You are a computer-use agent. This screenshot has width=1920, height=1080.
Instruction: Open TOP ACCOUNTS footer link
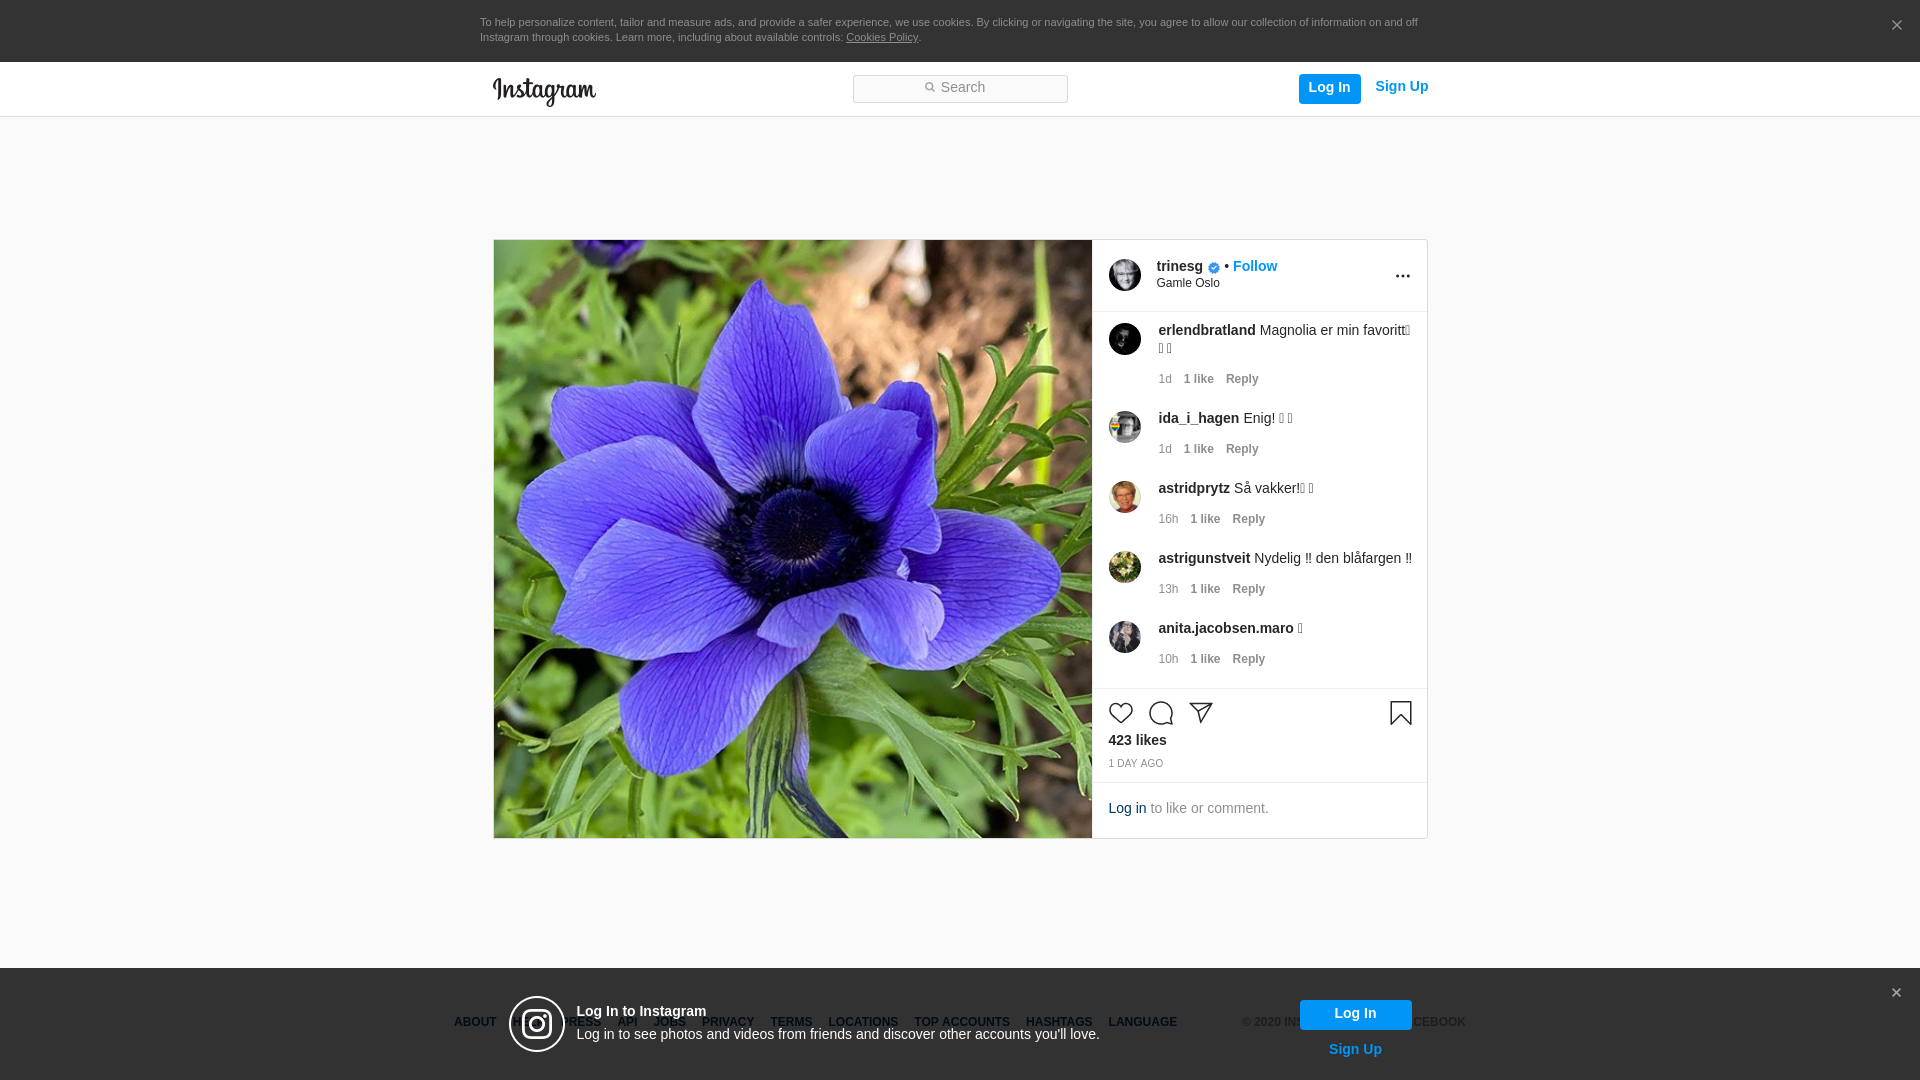[x=962, y=1022]
